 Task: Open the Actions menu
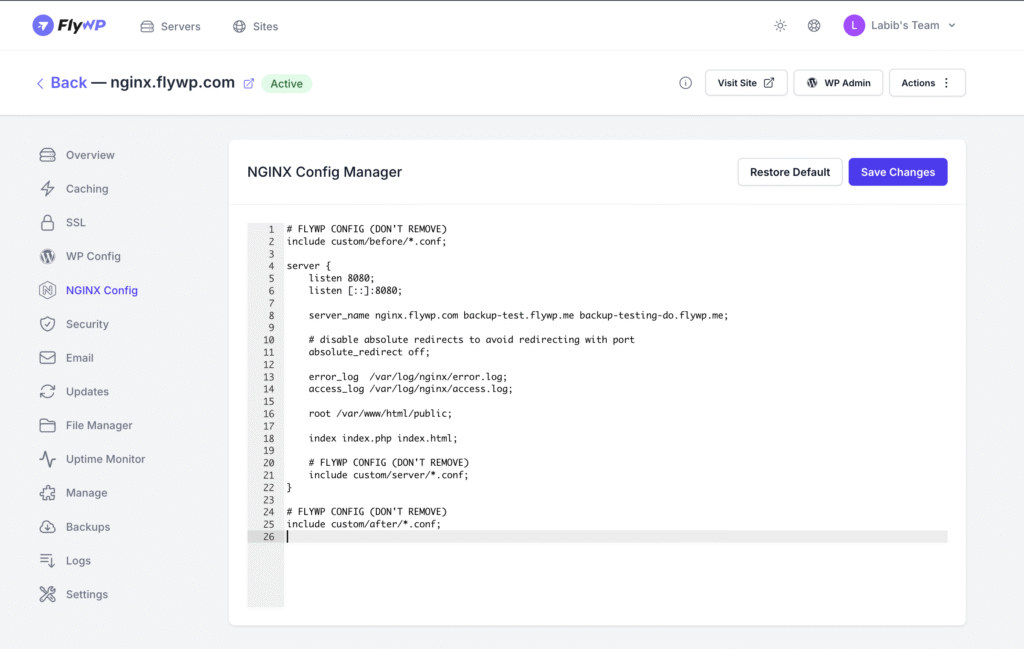(927, 83)
